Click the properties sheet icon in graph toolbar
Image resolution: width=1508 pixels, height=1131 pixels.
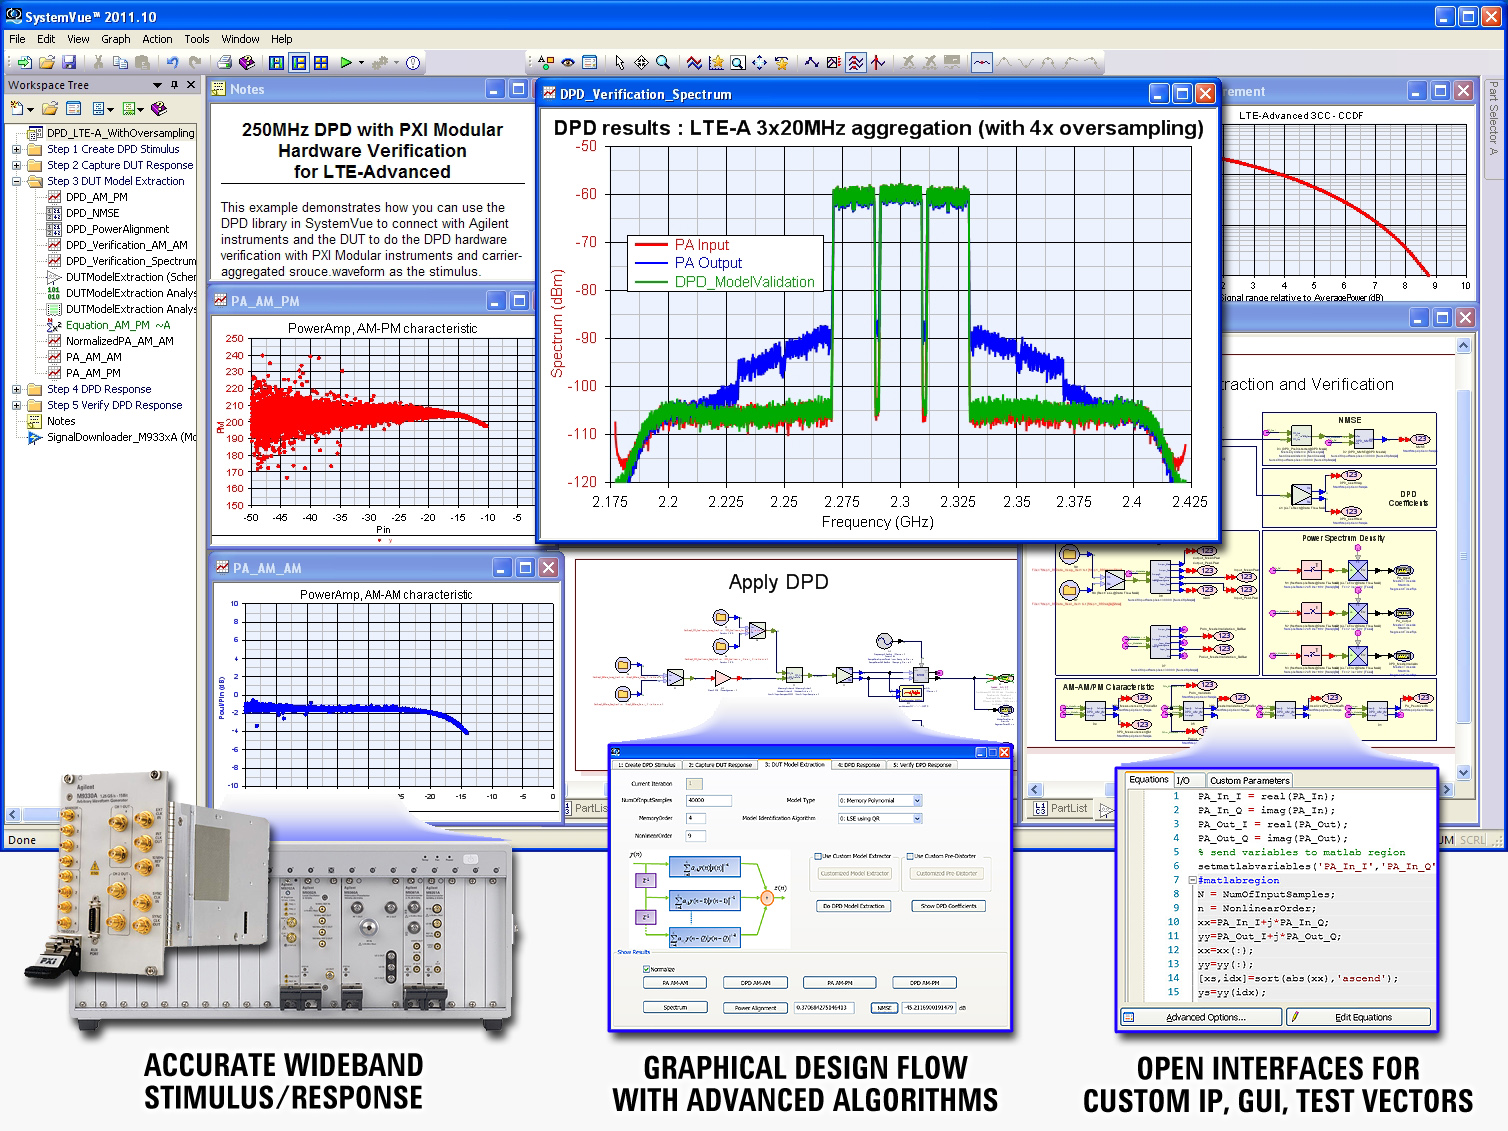[x=590, y=62]
